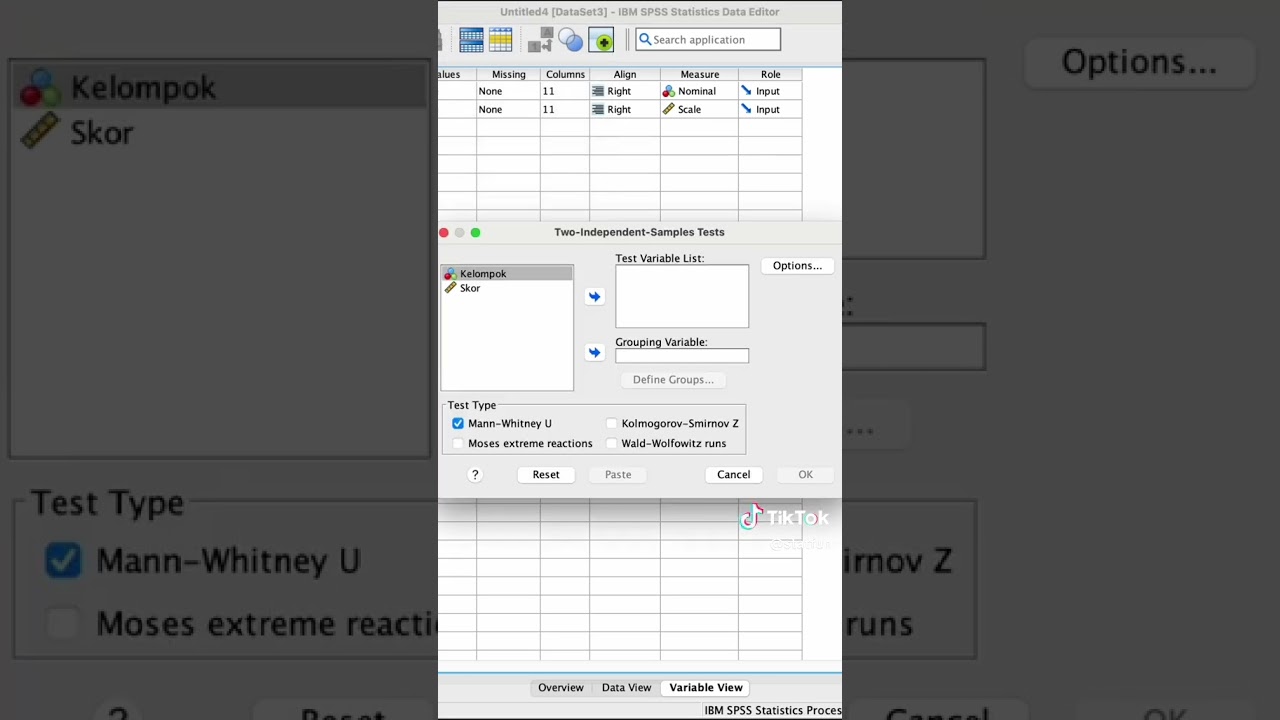Click the Split File toolbar icon
Screen dimensions: 1280x720
point(471,40)
